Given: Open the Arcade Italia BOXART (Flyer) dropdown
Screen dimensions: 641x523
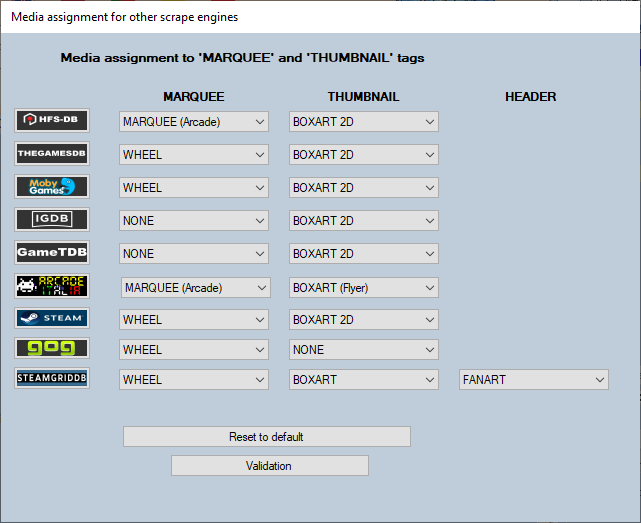Looking at the screenshot, I should (363, 288).
